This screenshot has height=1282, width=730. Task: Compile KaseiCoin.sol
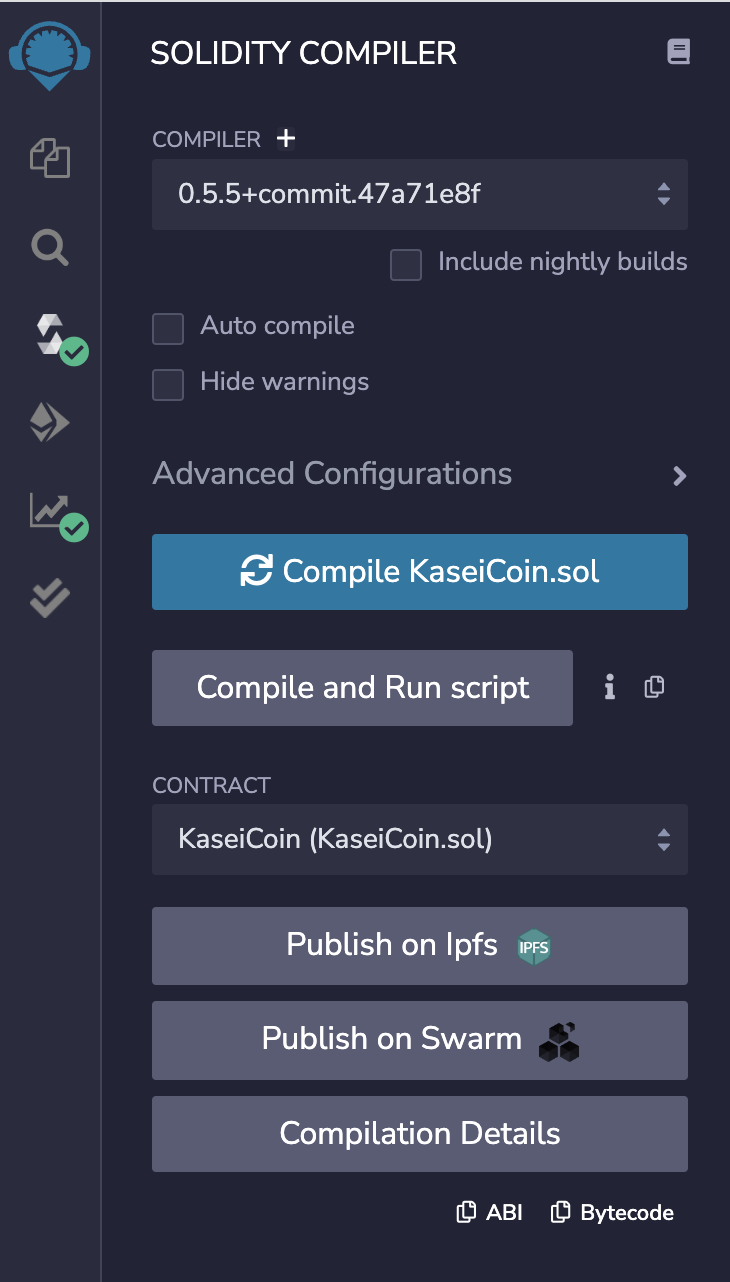click(419, 571)
